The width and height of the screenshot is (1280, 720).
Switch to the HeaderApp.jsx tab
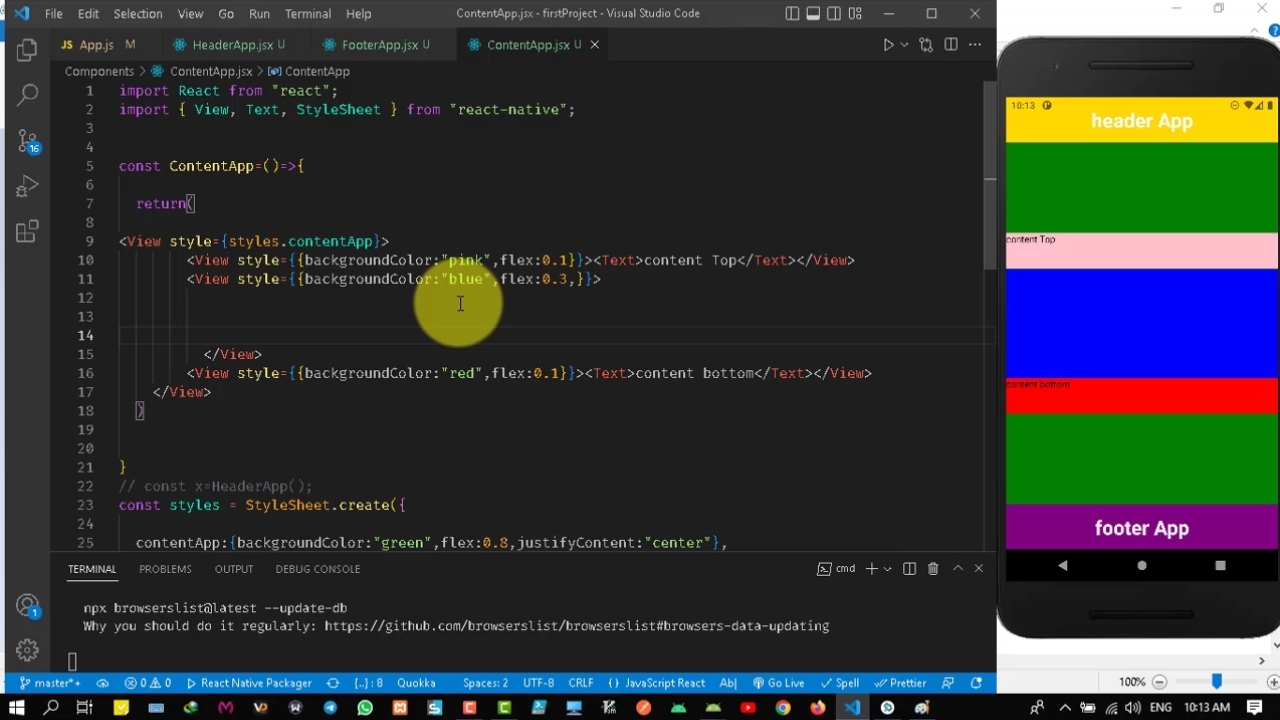coord(232,45)
